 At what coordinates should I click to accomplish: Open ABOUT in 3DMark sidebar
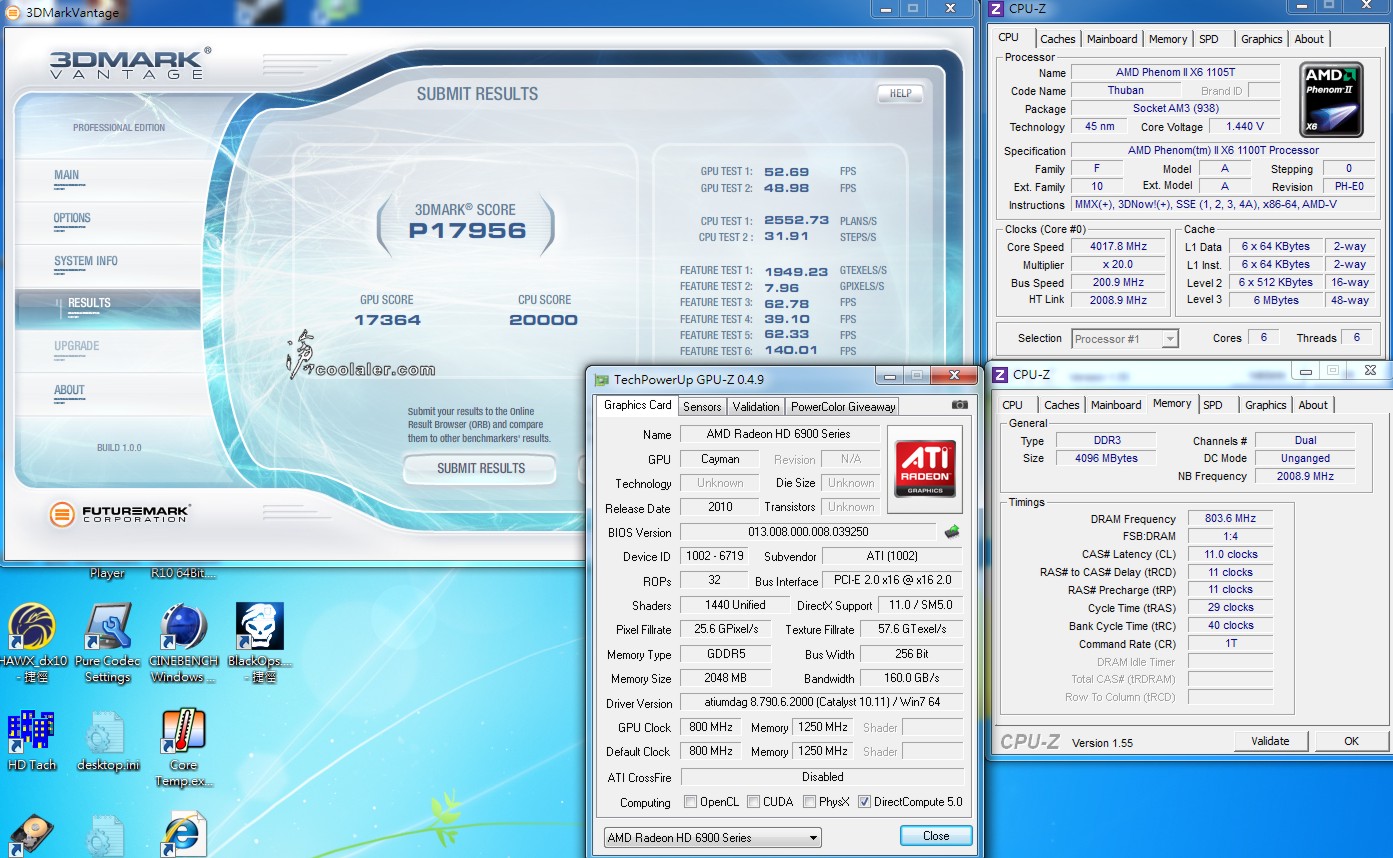click(108, 394)
